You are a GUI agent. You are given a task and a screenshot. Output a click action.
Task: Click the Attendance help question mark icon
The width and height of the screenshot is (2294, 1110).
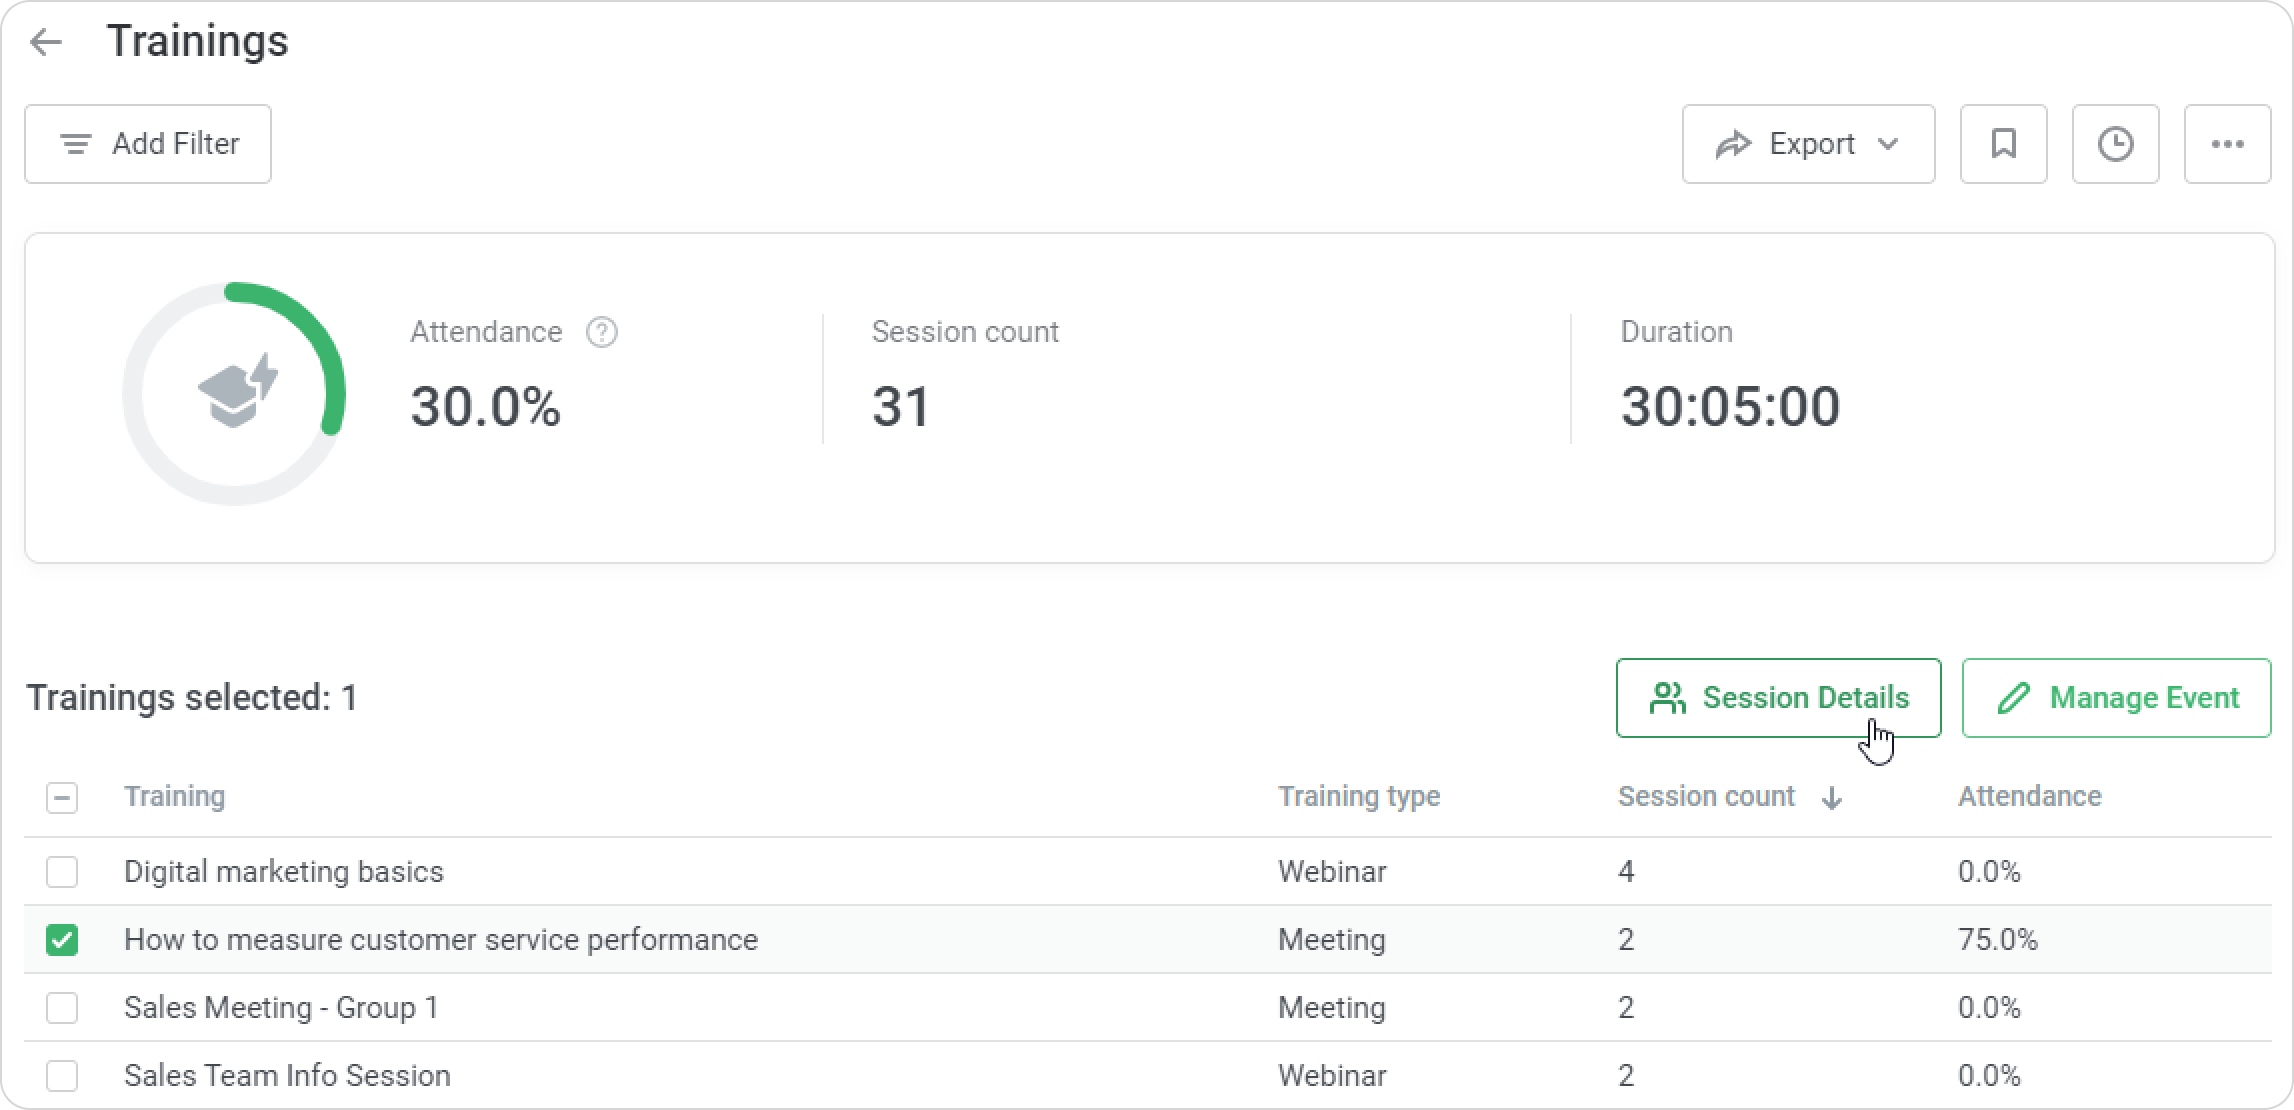pos(601,332)
